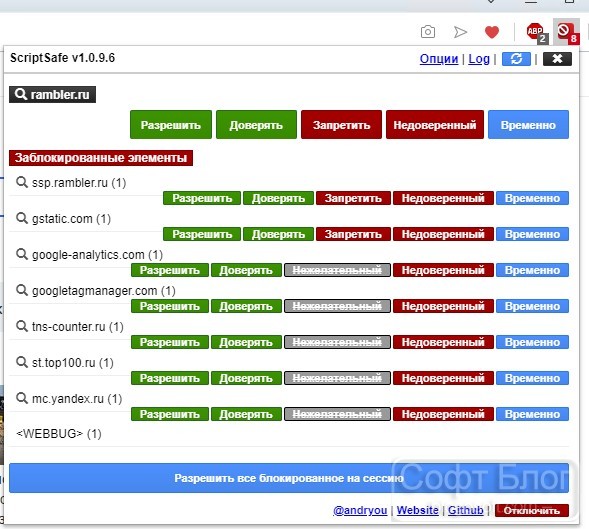Click Нежелательный for tns-counter.ru
The height and width of the screenshot is (529, 589).
337,342
